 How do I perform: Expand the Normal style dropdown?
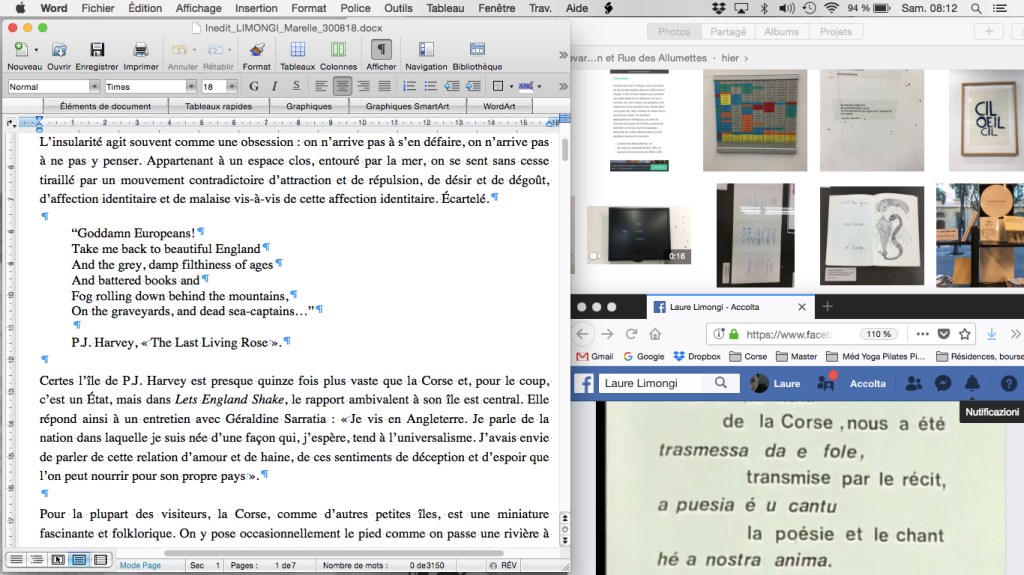tap(95, 86)
